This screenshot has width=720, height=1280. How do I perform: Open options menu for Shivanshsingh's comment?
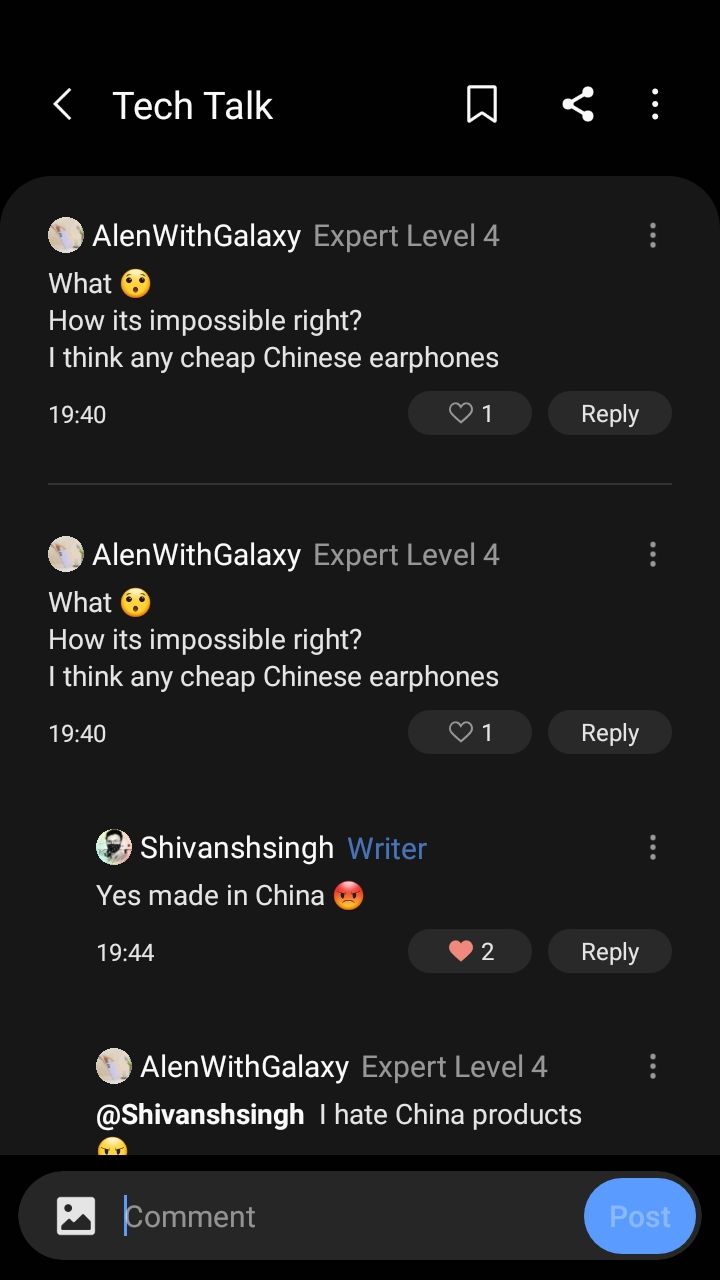pos(653,847)
